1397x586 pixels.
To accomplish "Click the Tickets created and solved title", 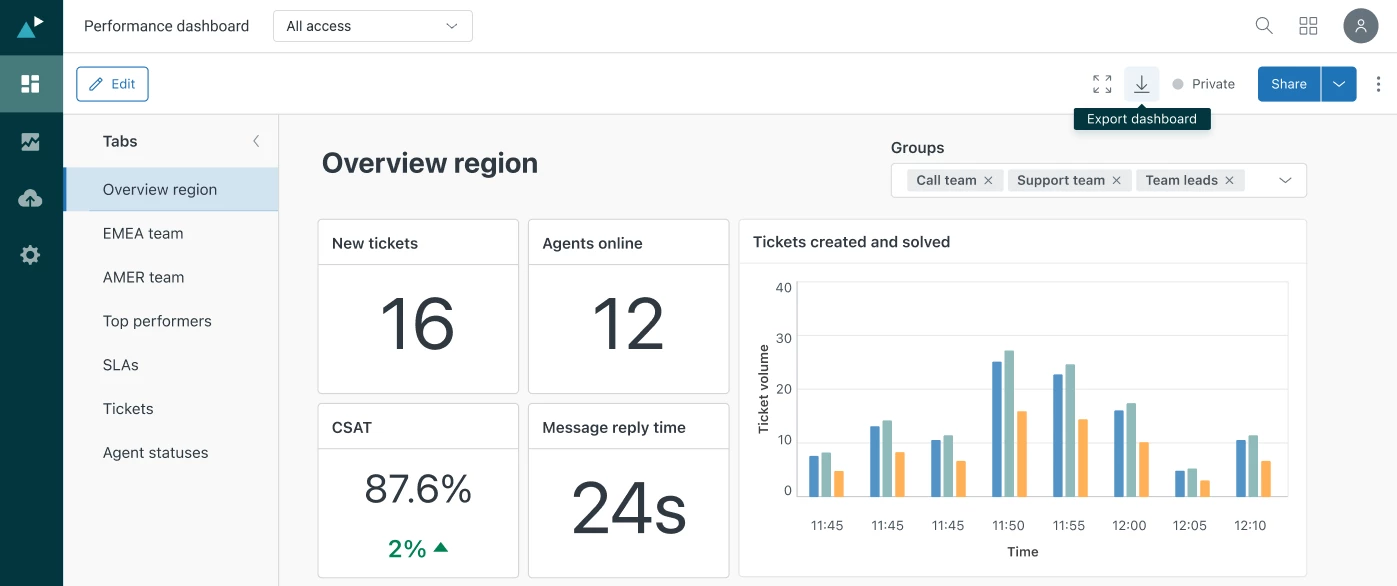I will (851, 242).
